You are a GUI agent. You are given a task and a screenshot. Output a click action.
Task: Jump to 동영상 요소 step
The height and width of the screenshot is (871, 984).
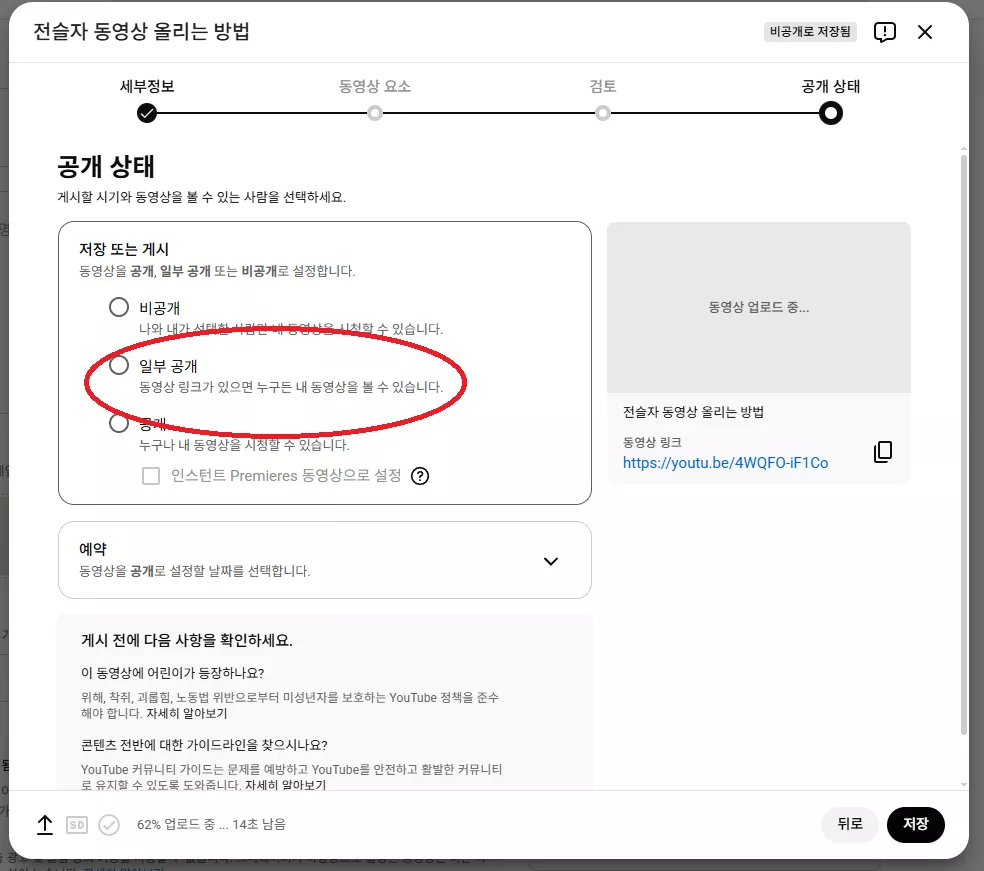pyautogui.click(x=375, y=114)
